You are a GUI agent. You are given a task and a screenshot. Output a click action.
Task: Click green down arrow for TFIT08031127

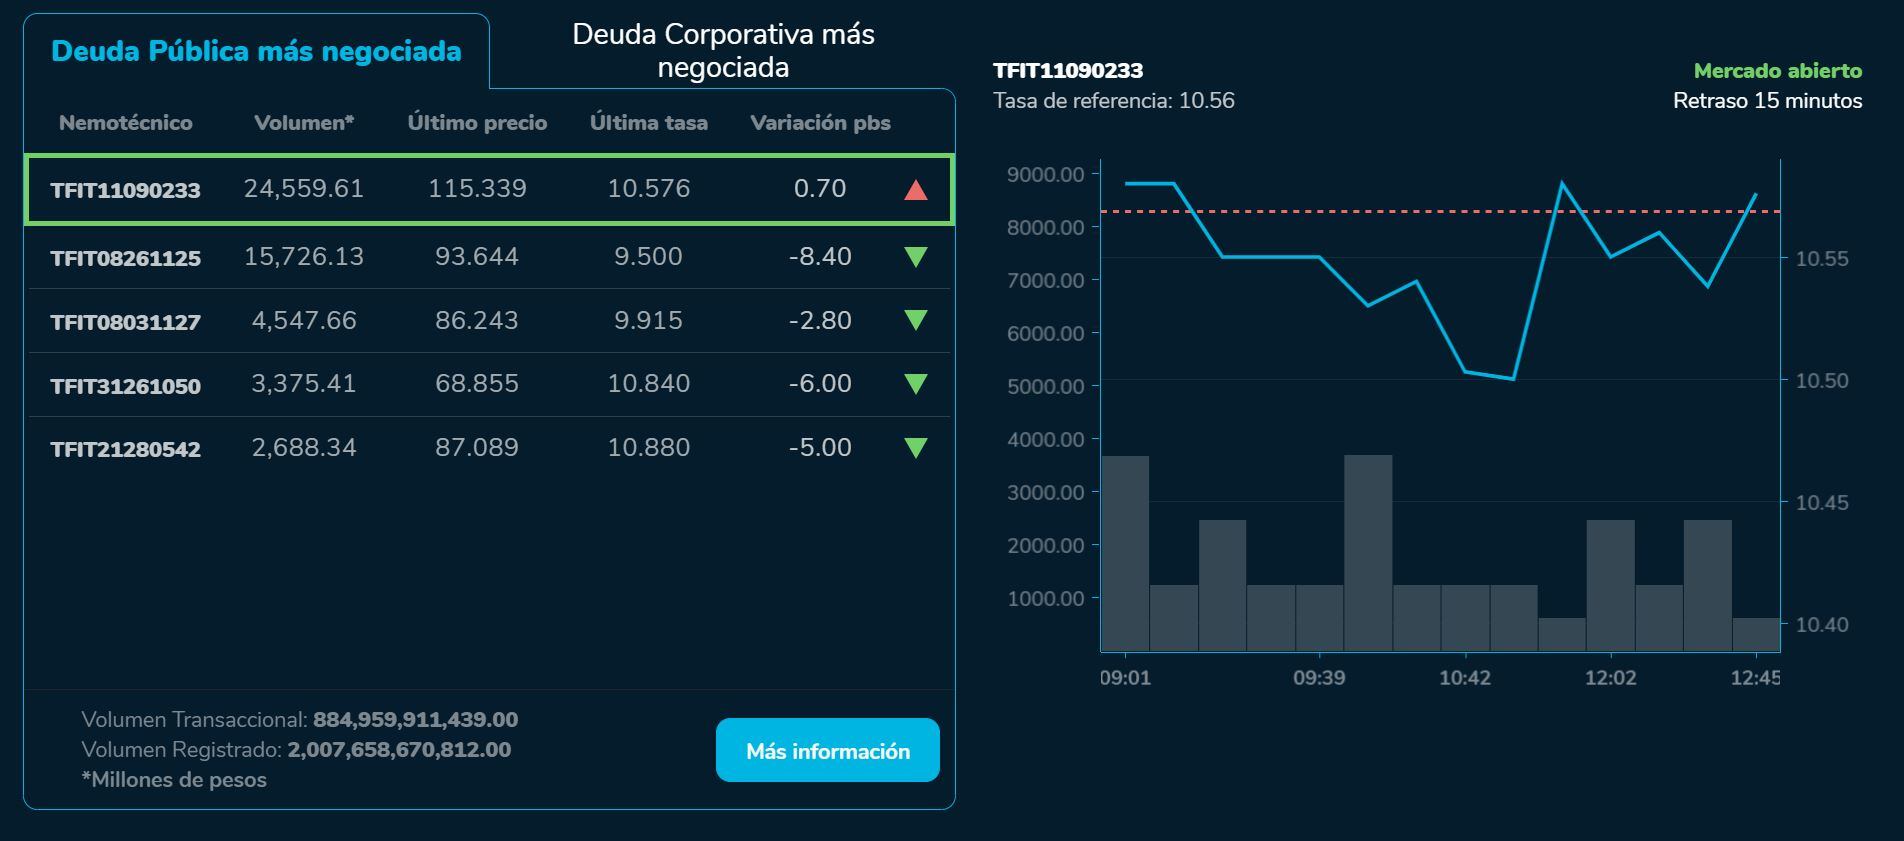(915, 320)
